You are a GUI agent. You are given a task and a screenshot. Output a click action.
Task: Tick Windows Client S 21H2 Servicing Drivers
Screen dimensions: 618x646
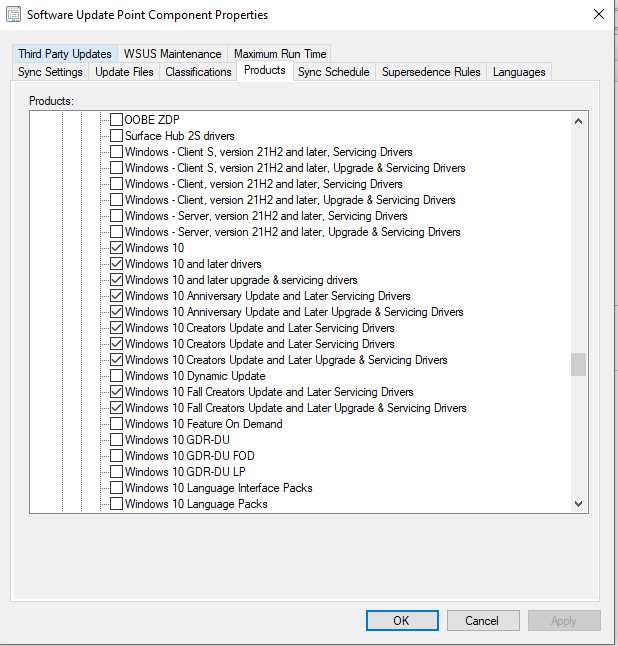point(117,152)
